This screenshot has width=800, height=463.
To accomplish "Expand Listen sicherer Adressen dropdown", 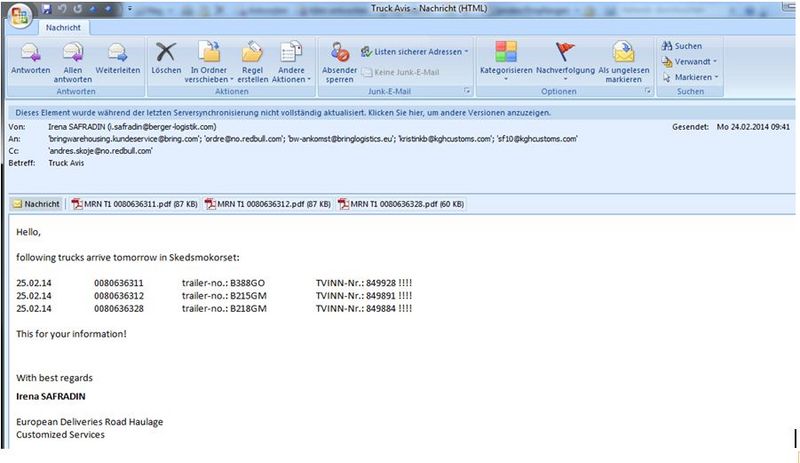I will coord(414,52).
